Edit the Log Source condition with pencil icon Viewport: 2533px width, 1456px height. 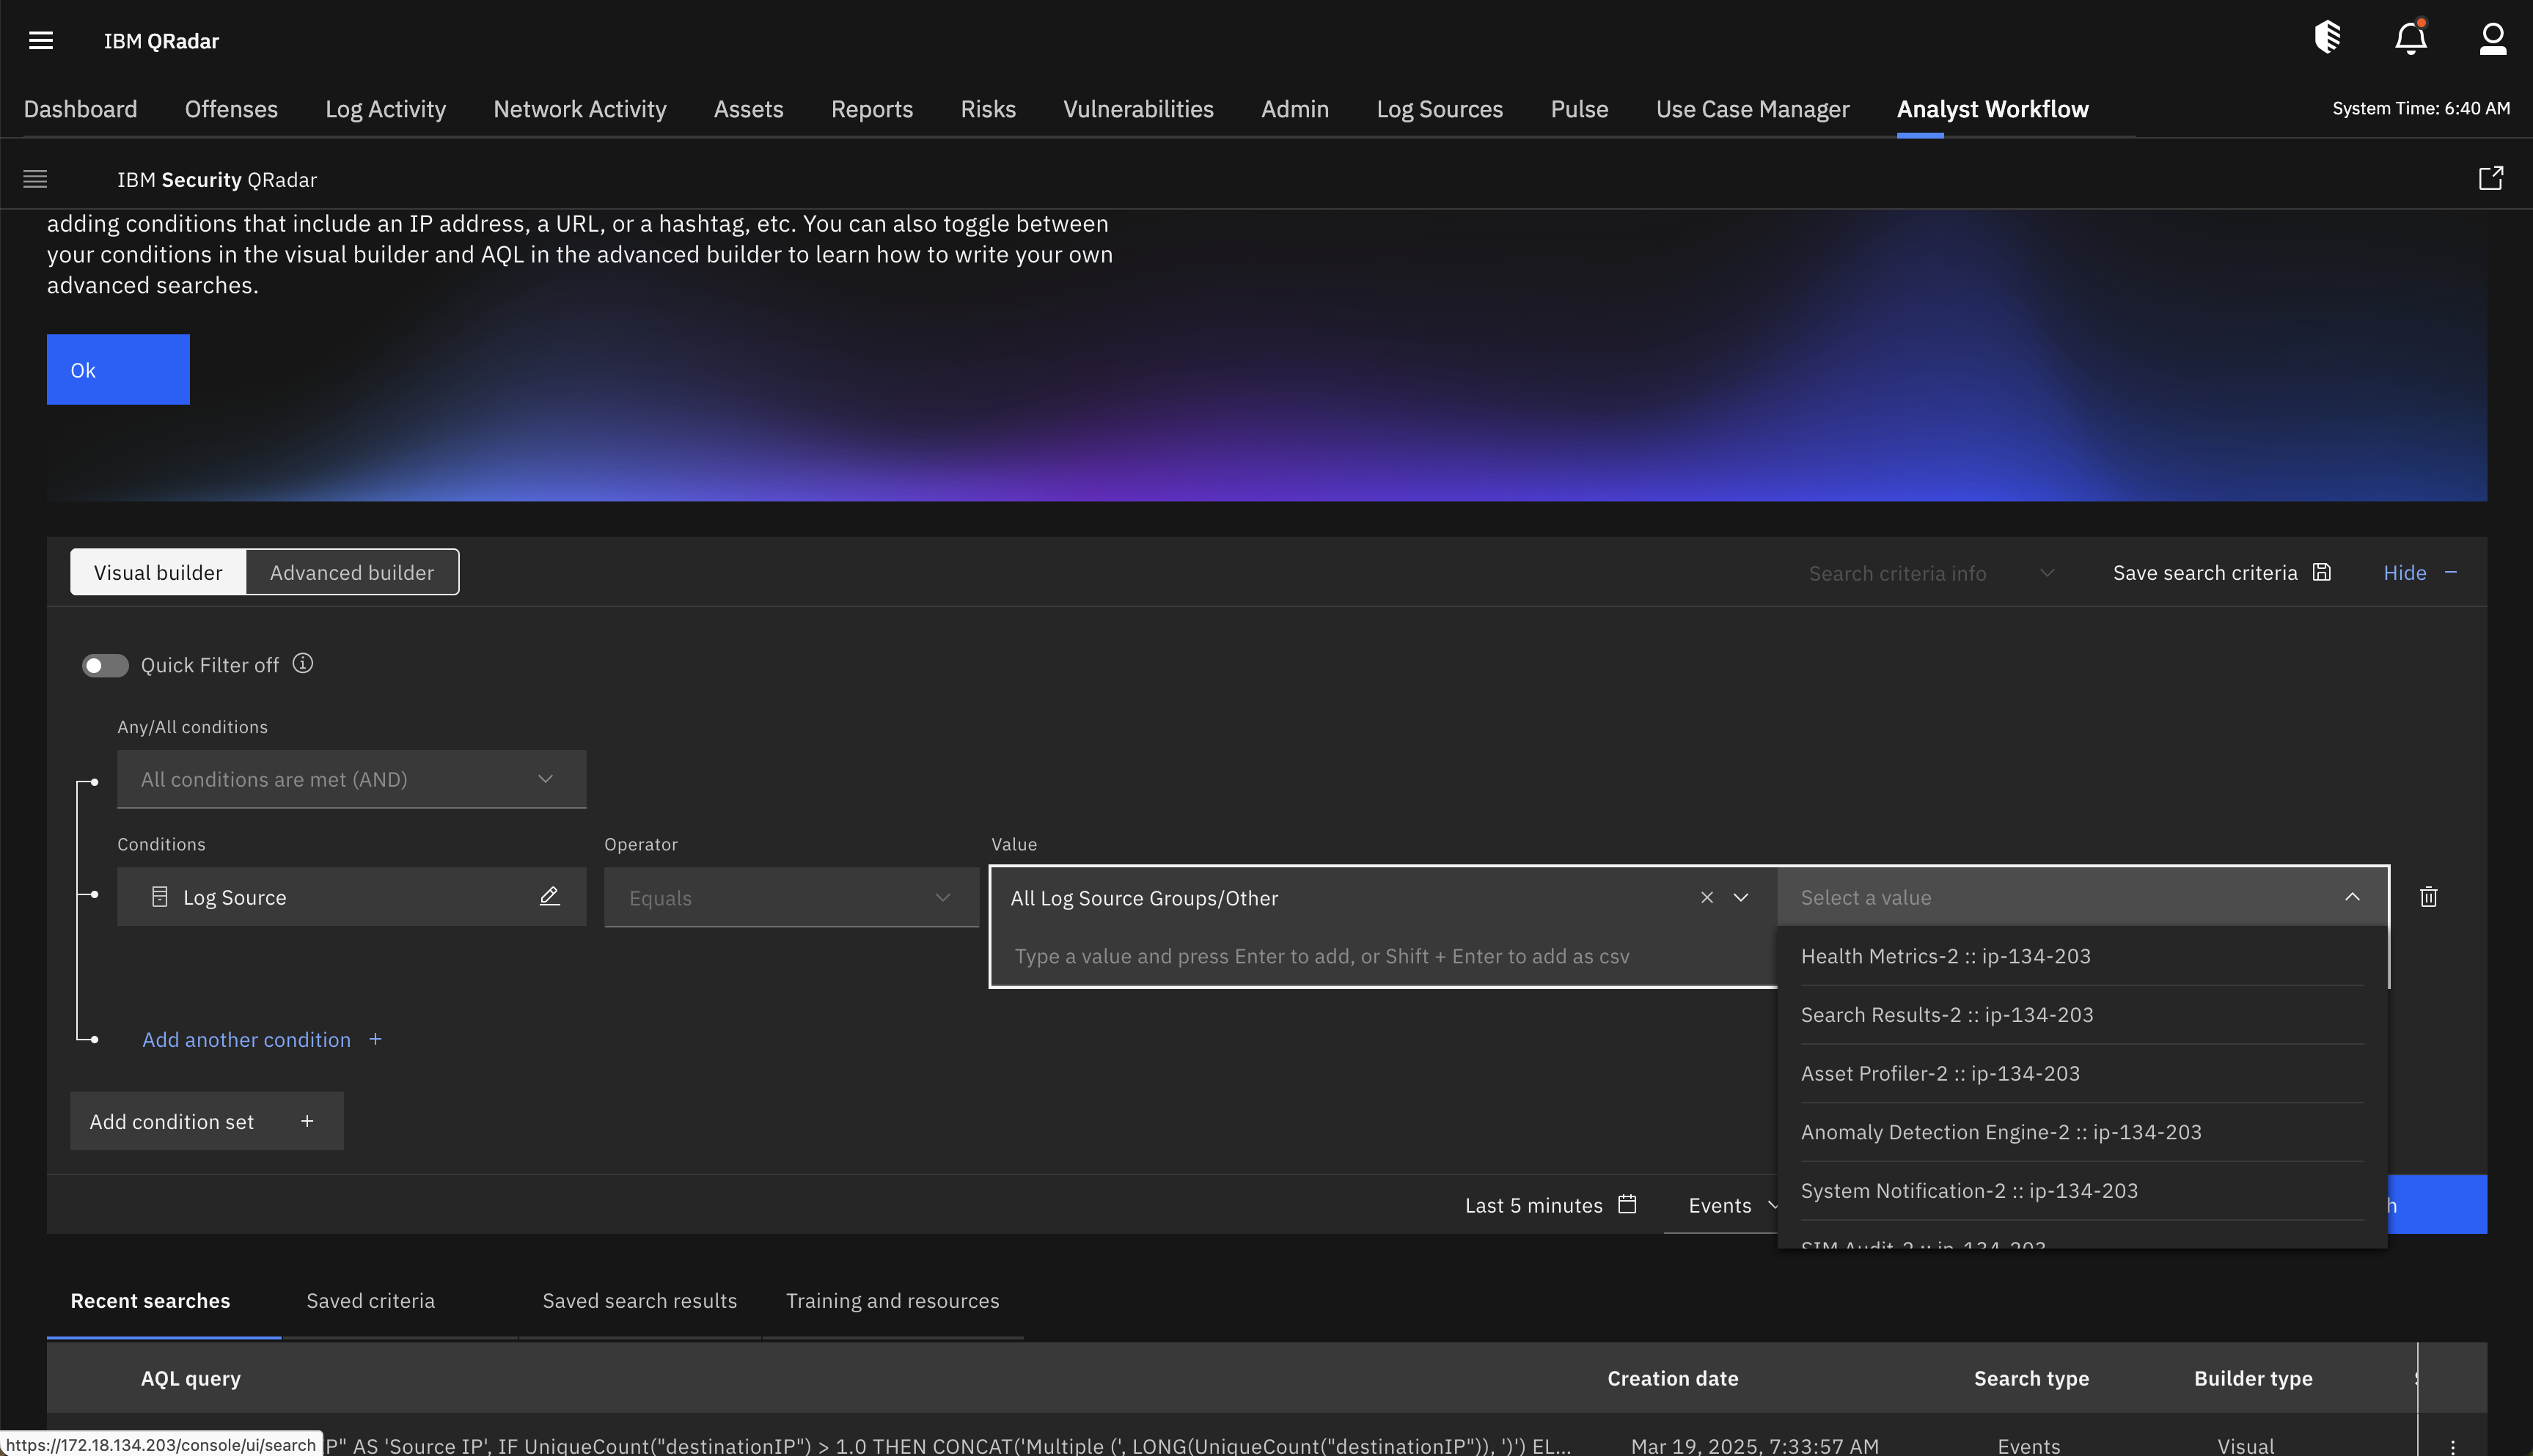[x=550, y=896]
